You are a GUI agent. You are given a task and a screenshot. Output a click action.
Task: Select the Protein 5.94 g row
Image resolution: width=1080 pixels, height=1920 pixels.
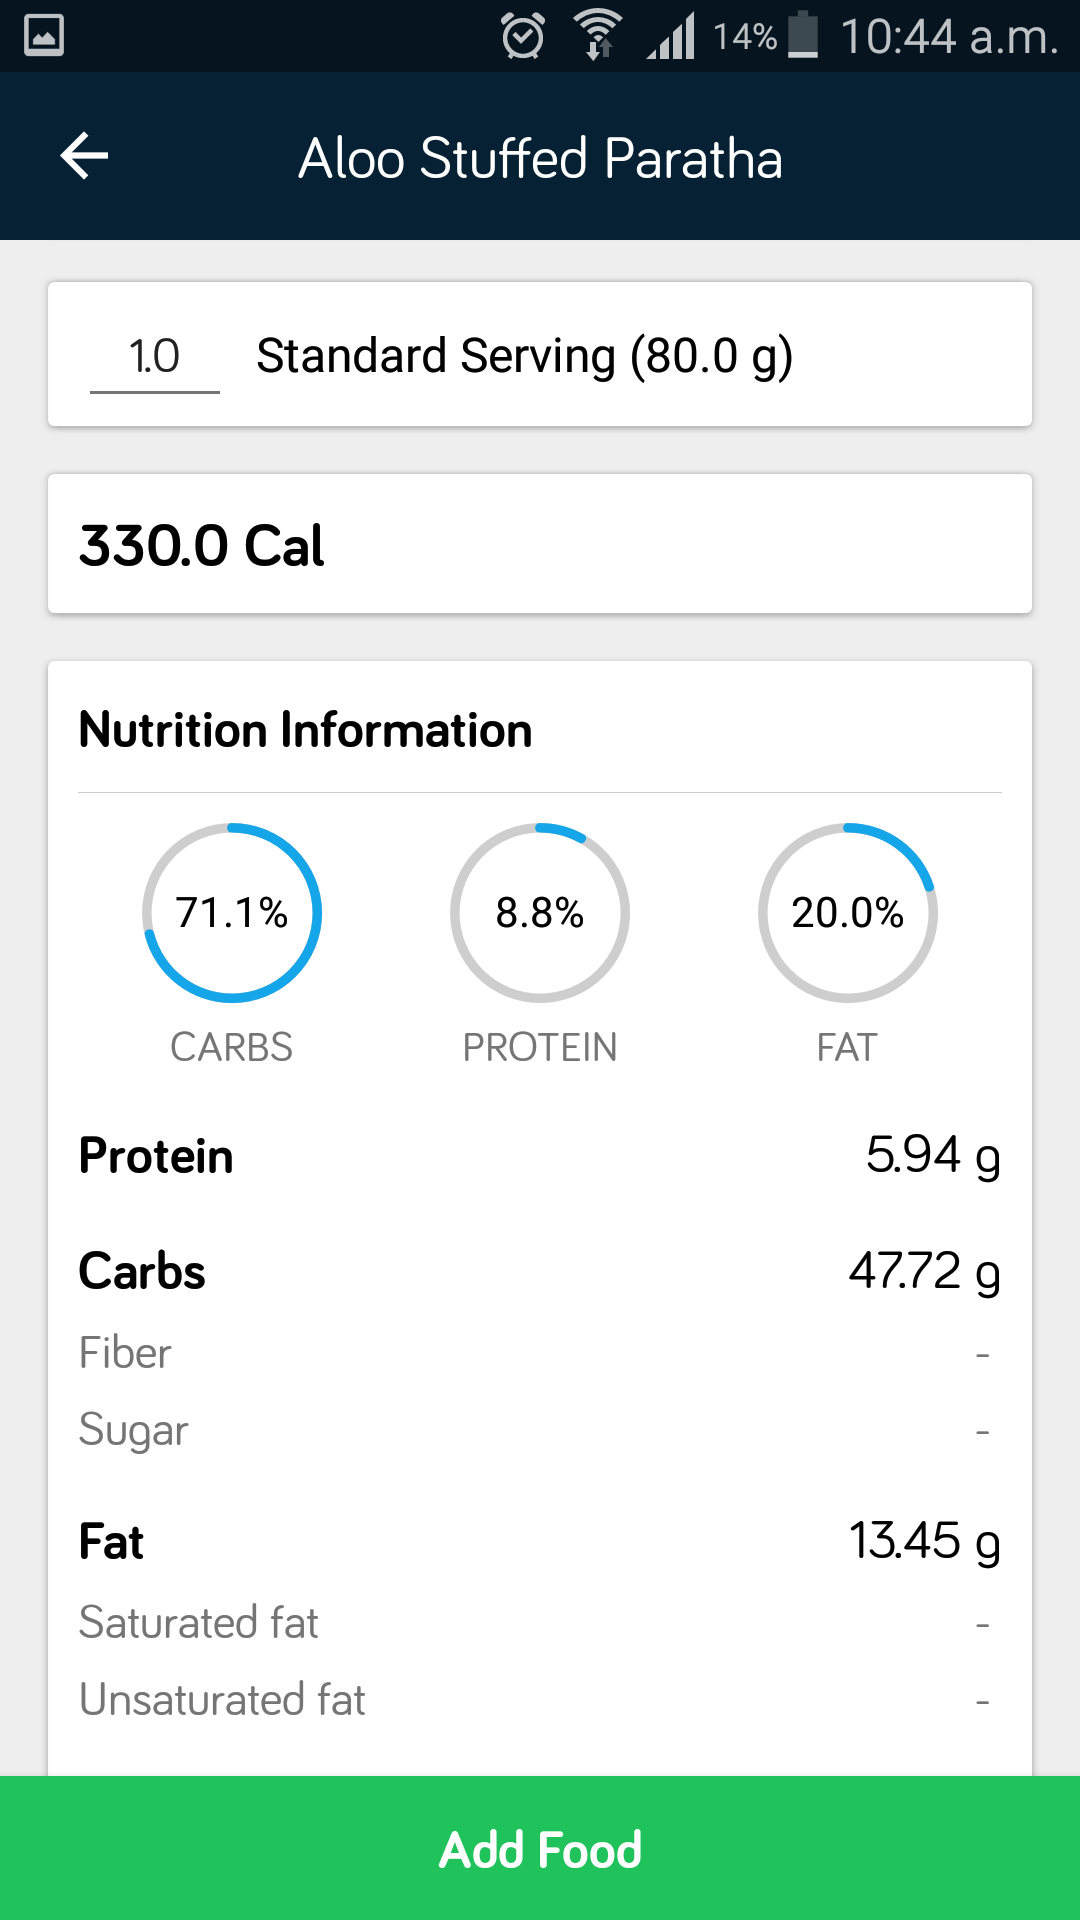click(540, 1156)
